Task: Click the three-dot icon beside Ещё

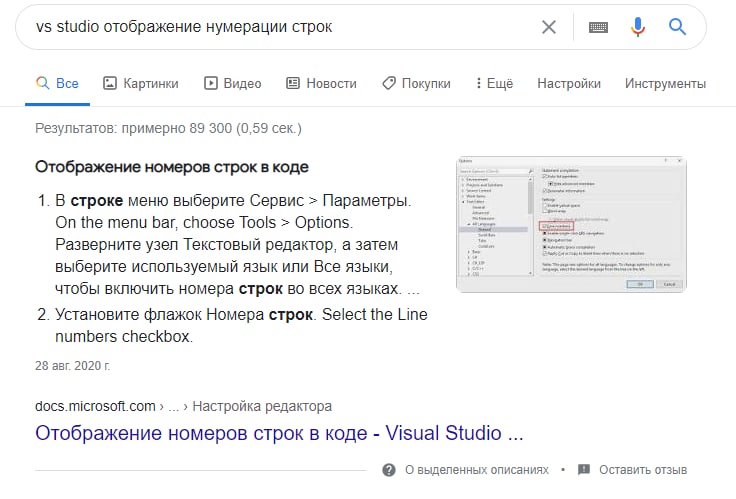Action: pyautogui.click(x=478, y=83)
